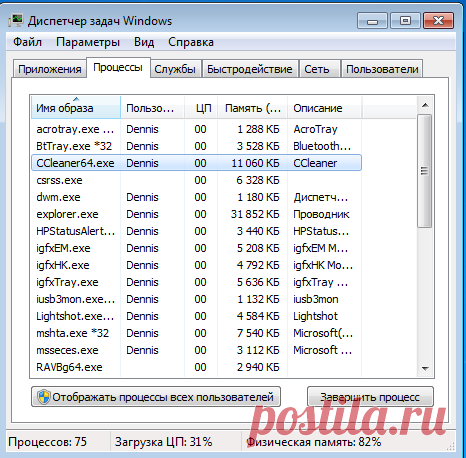Viewport: 466px width, 458px height.
Task: Select the csrss.exe process
Action: [x=196, y=180]
